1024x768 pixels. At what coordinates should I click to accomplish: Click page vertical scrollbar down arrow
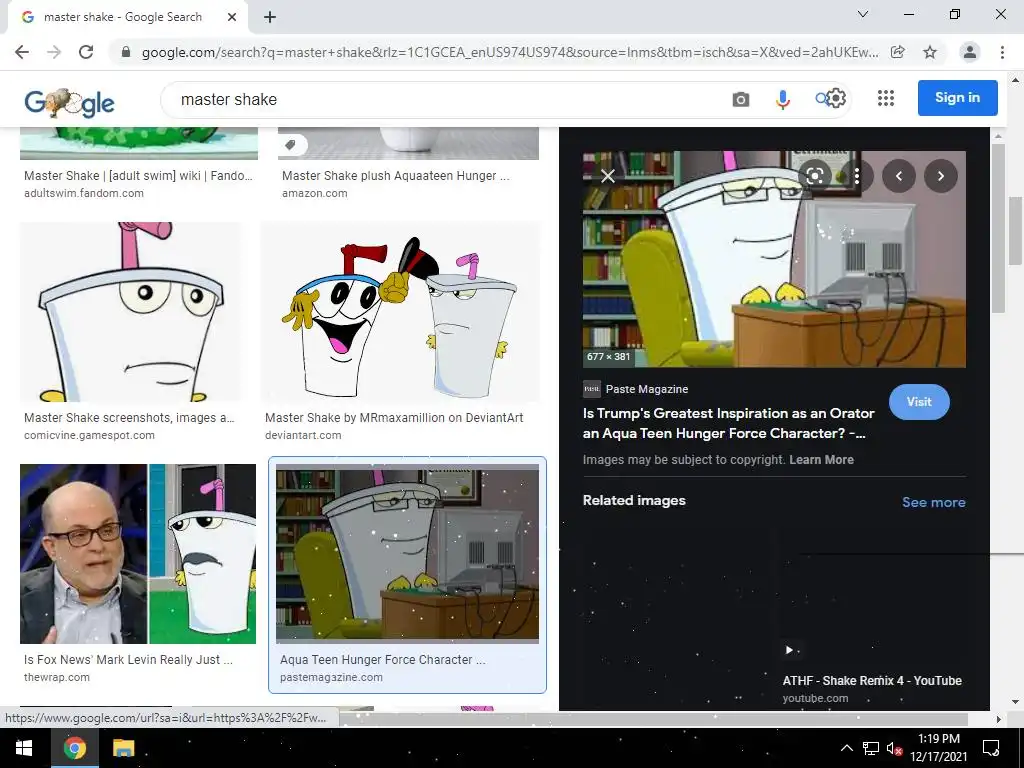pos(1016,702)
